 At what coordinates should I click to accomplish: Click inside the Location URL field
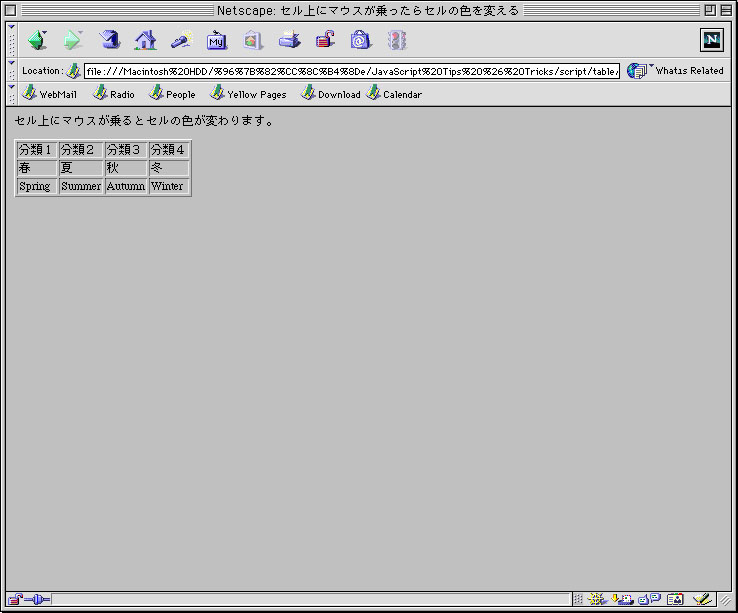352,71
